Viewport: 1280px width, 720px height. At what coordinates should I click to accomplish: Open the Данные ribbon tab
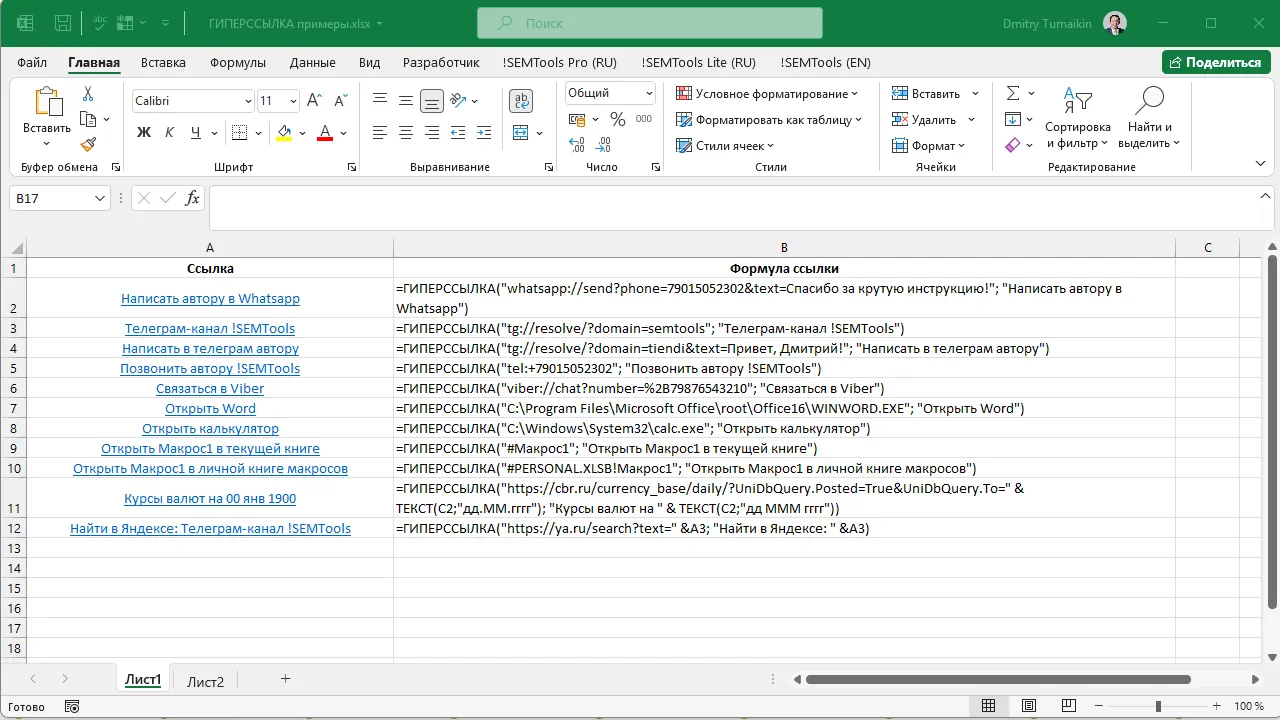click(312, 62)
